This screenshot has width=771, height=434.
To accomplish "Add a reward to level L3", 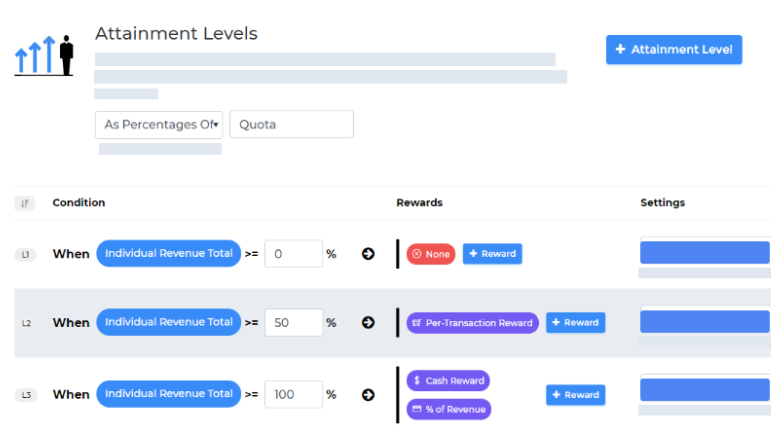I will click(x=575, y=395).
